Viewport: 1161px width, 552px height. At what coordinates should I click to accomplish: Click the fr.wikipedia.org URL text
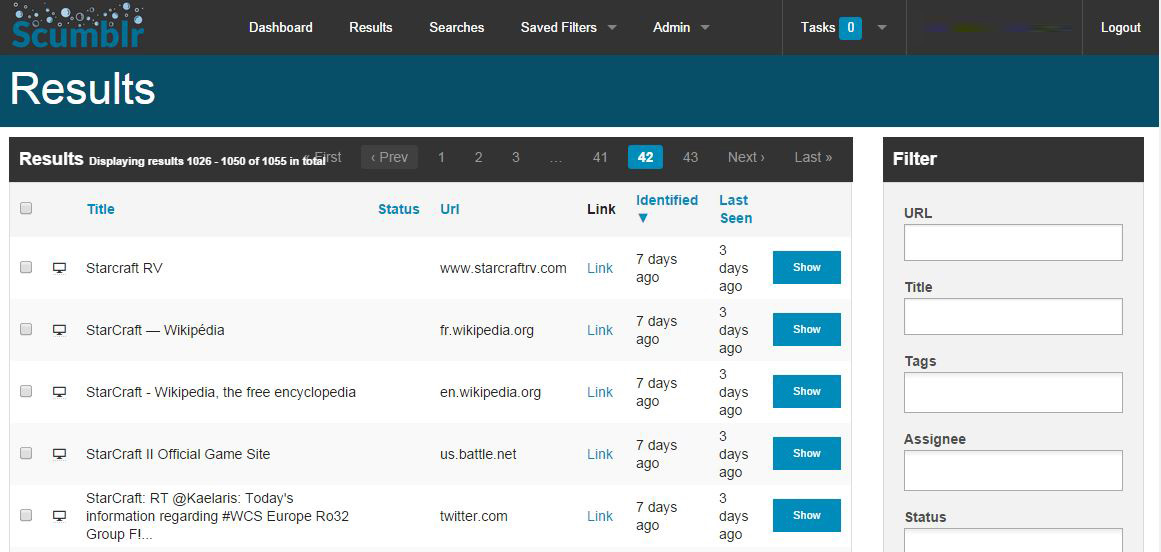486,331
